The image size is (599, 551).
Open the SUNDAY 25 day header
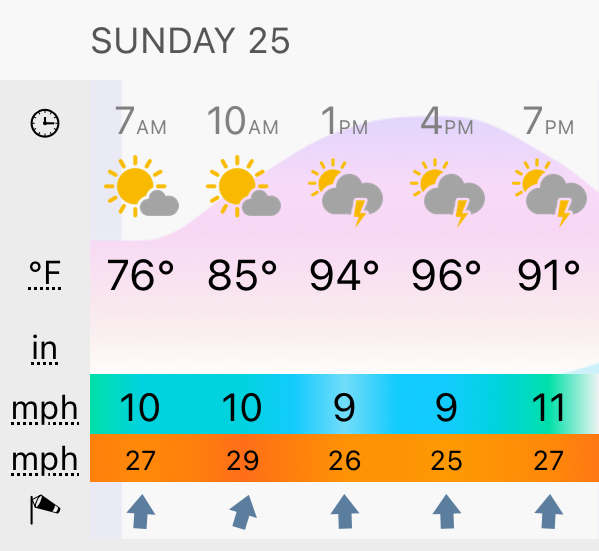tap(190, 41)
